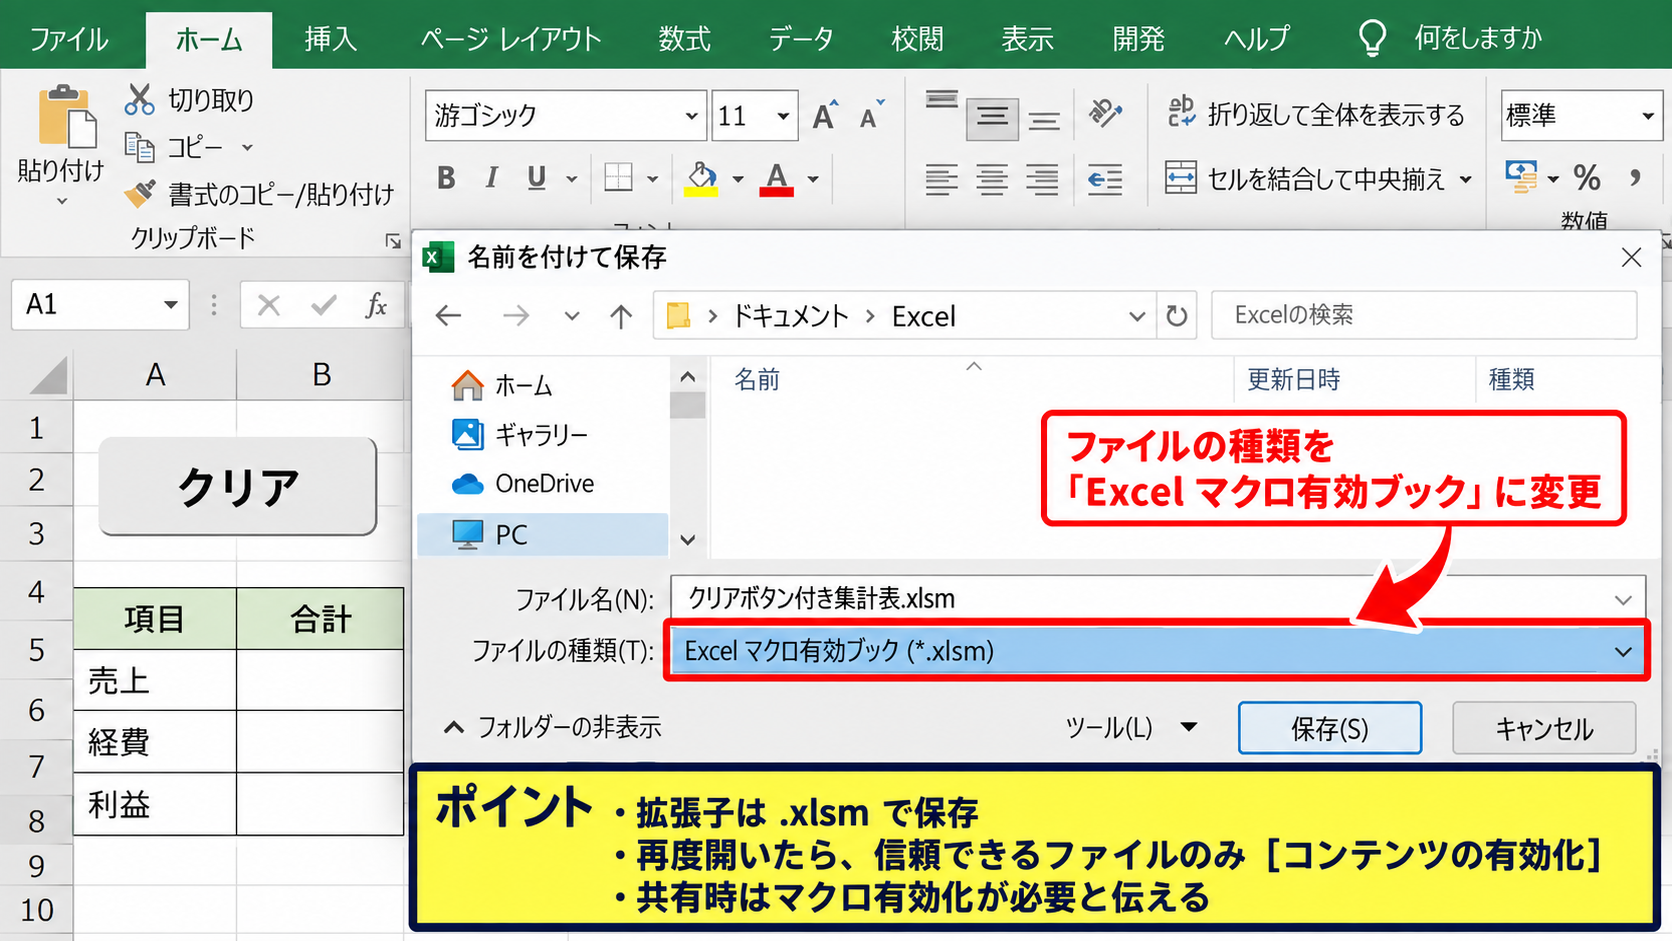1672x941 pixels.
Task: Go back with dialog back arrow
Action: (448, 316)
